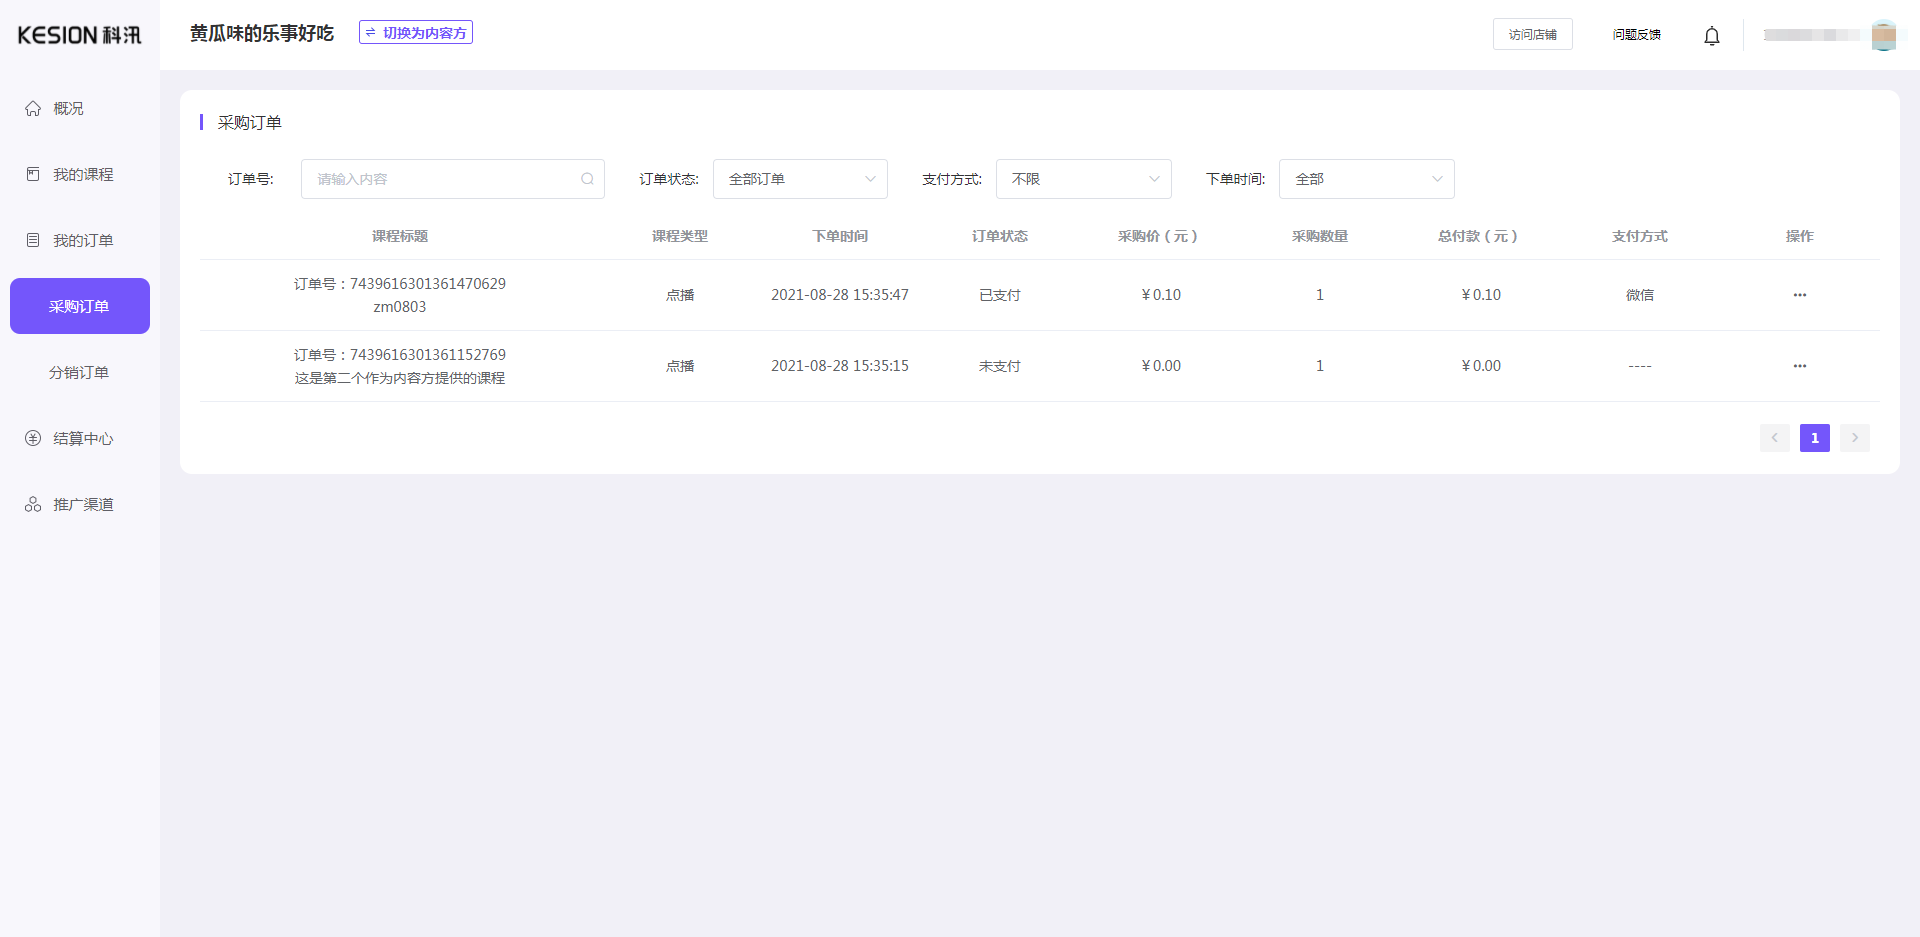Click the 切换为内容方 switch button
Viewport: 1920px width, 937px height.
(x=416, y=33)
